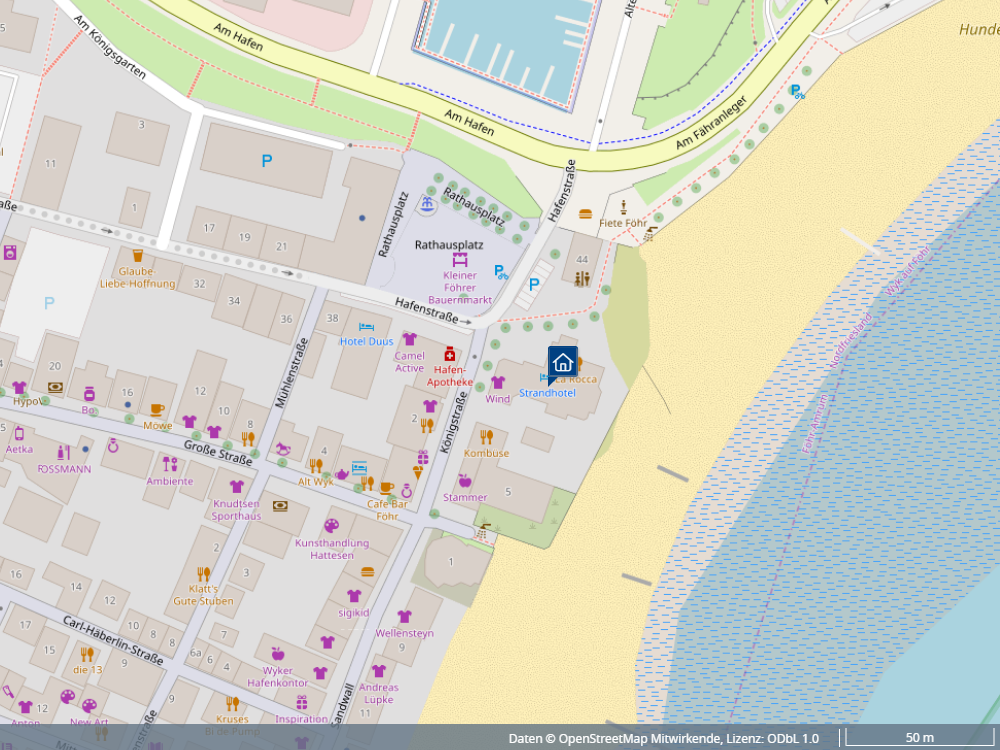
Task: Select the sigikid clothing icon
Action: 354,596
